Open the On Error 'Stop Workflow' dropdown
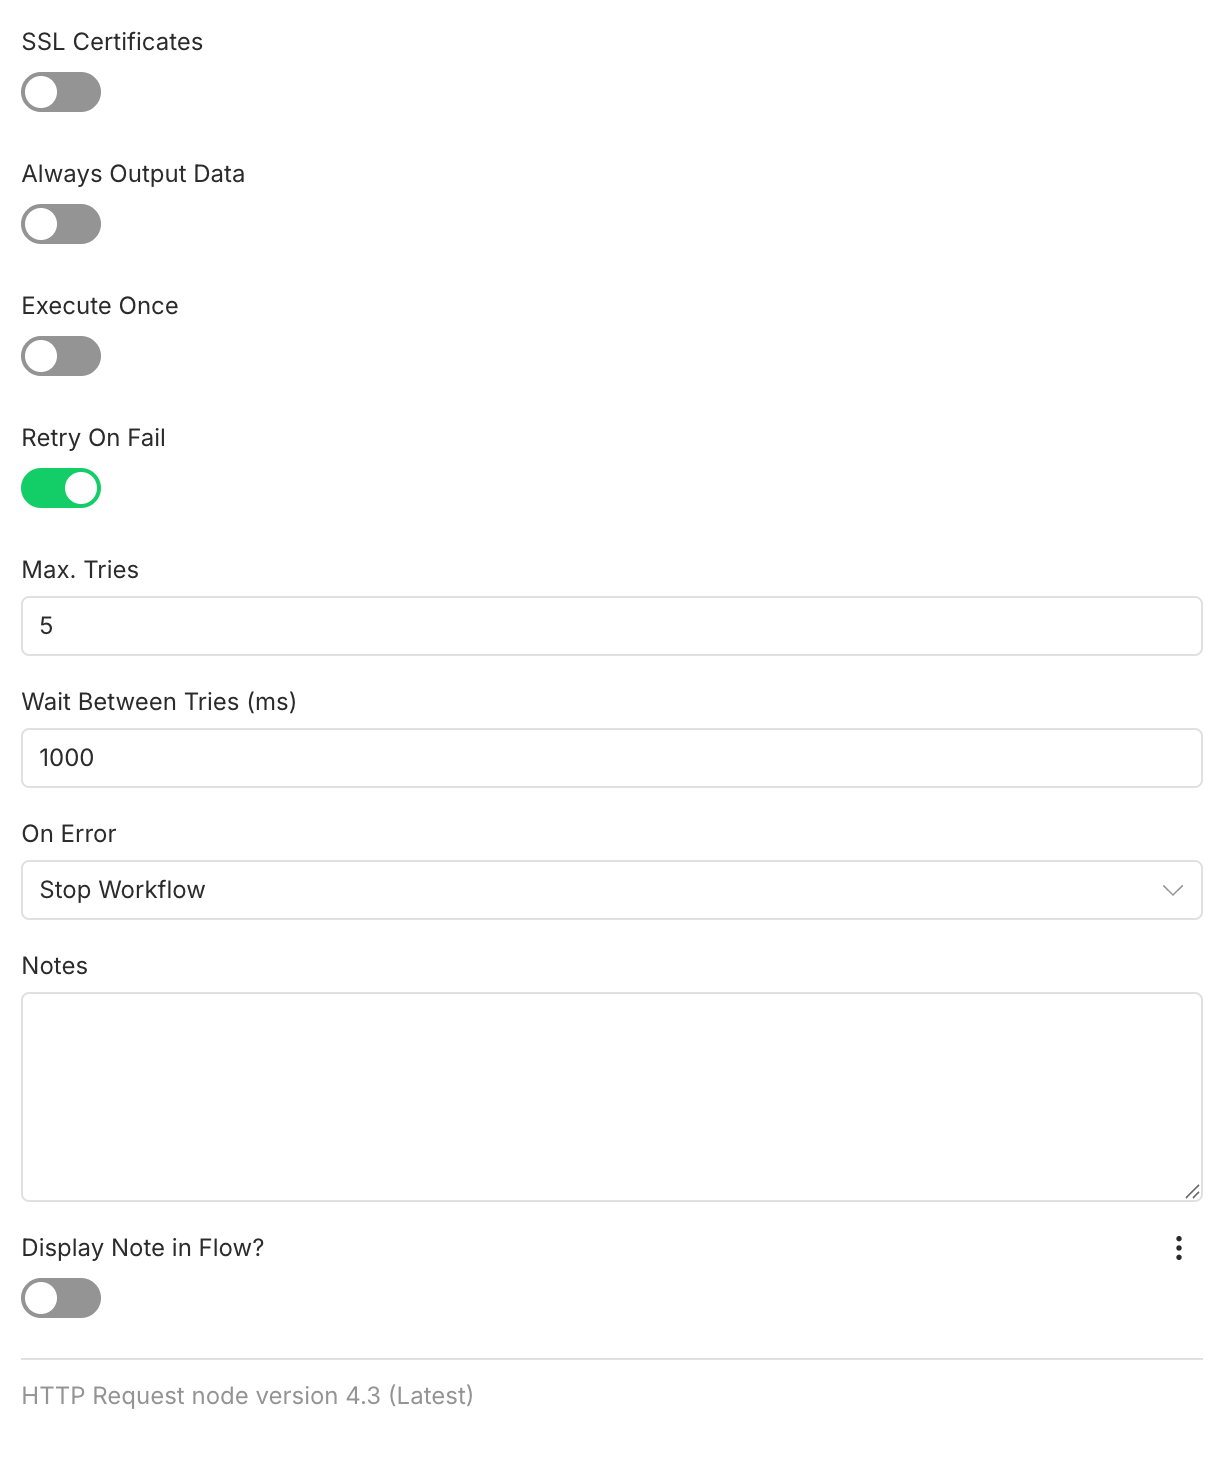This screenshot has height=1474, width=1228. click(600, 890)
